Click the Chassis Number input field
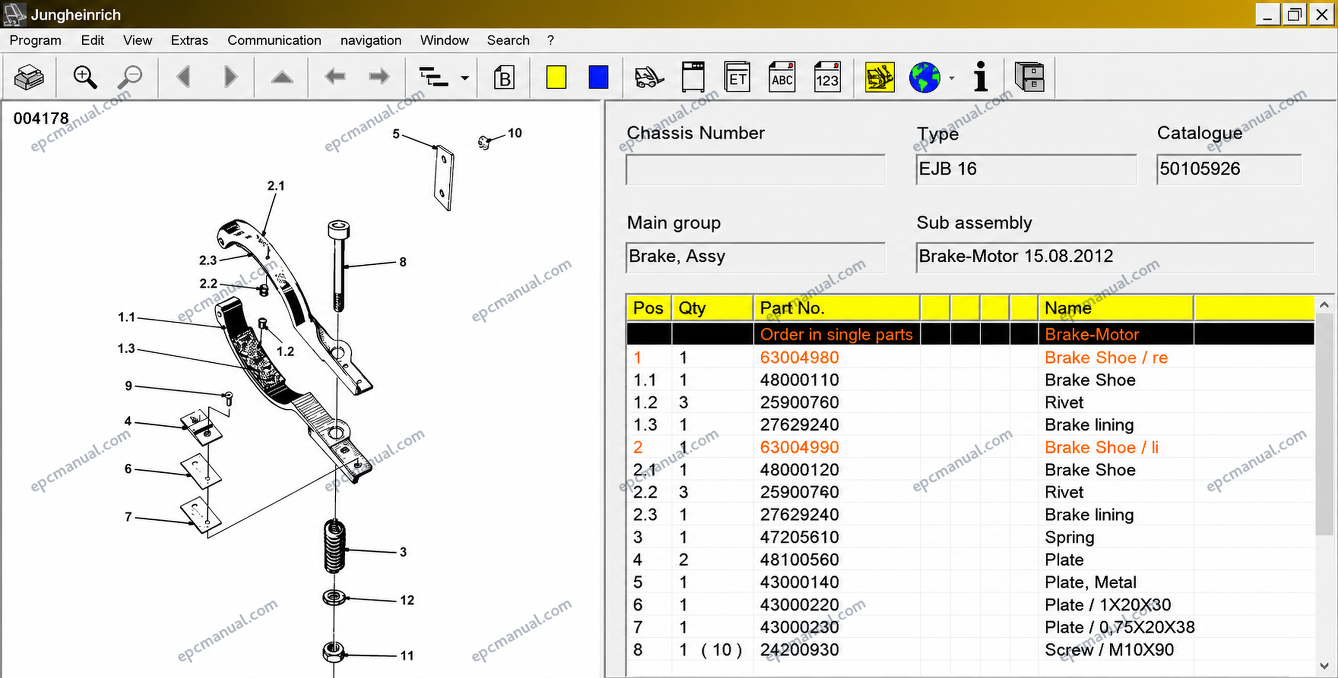Image resolution: width=1338 pixels, height=678 pixels. [756, 169]
